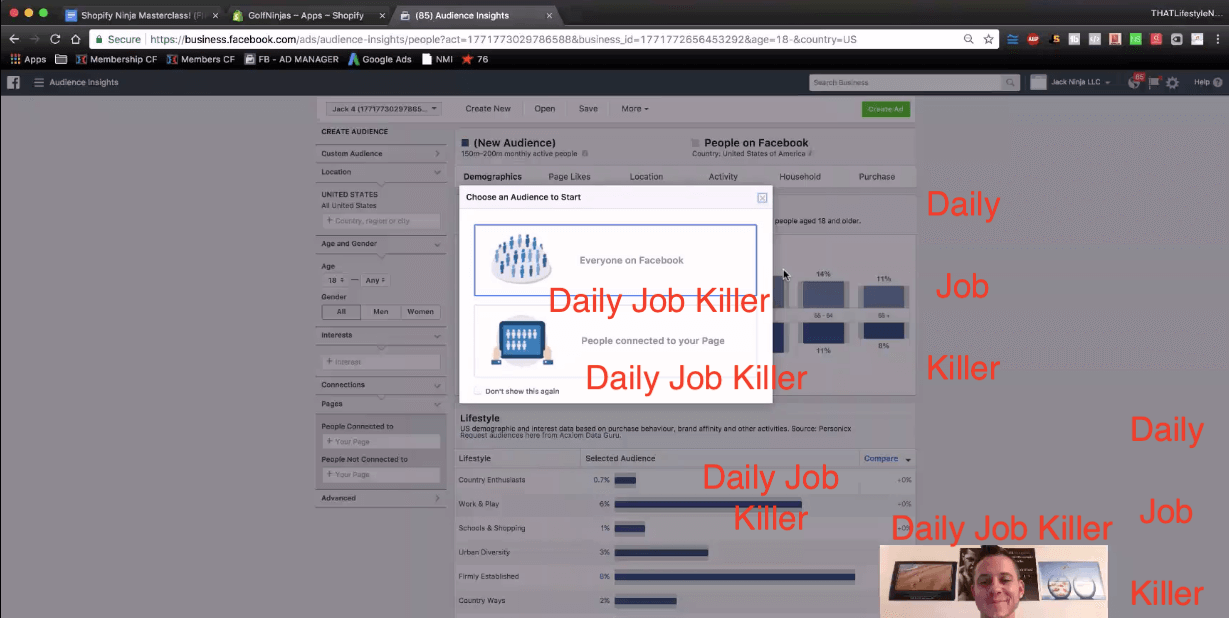This screenshot has width=1229, height=618.
Task: Click the Country Ways lifestyle row
Action: tap(685, 600)
